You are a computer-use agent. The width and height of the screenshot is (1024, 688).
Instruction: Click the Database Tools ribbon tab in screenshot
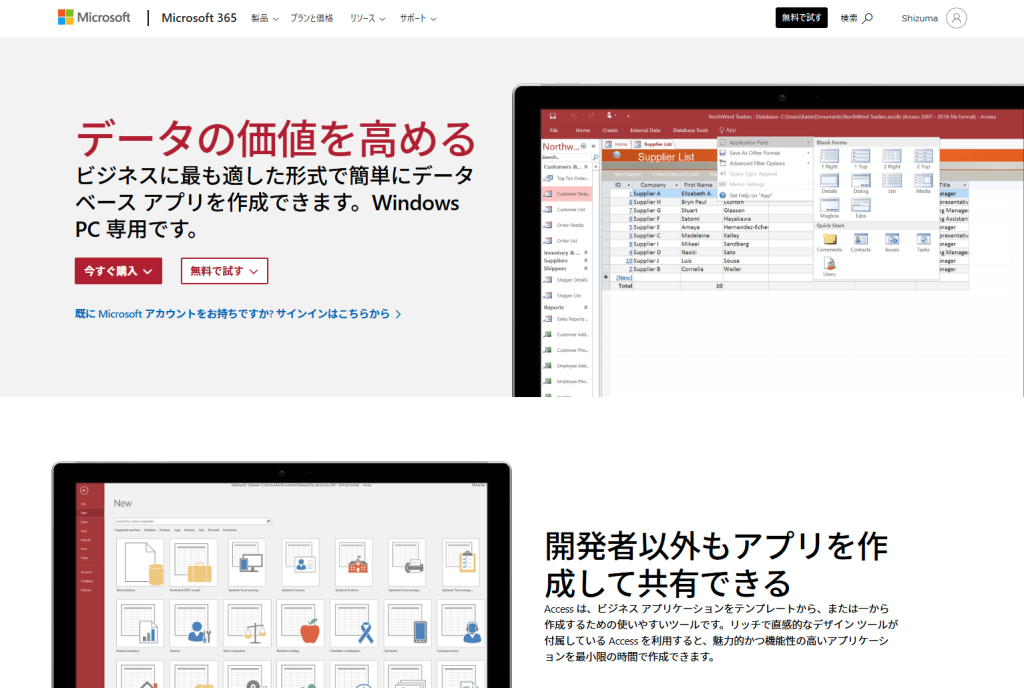690,131
